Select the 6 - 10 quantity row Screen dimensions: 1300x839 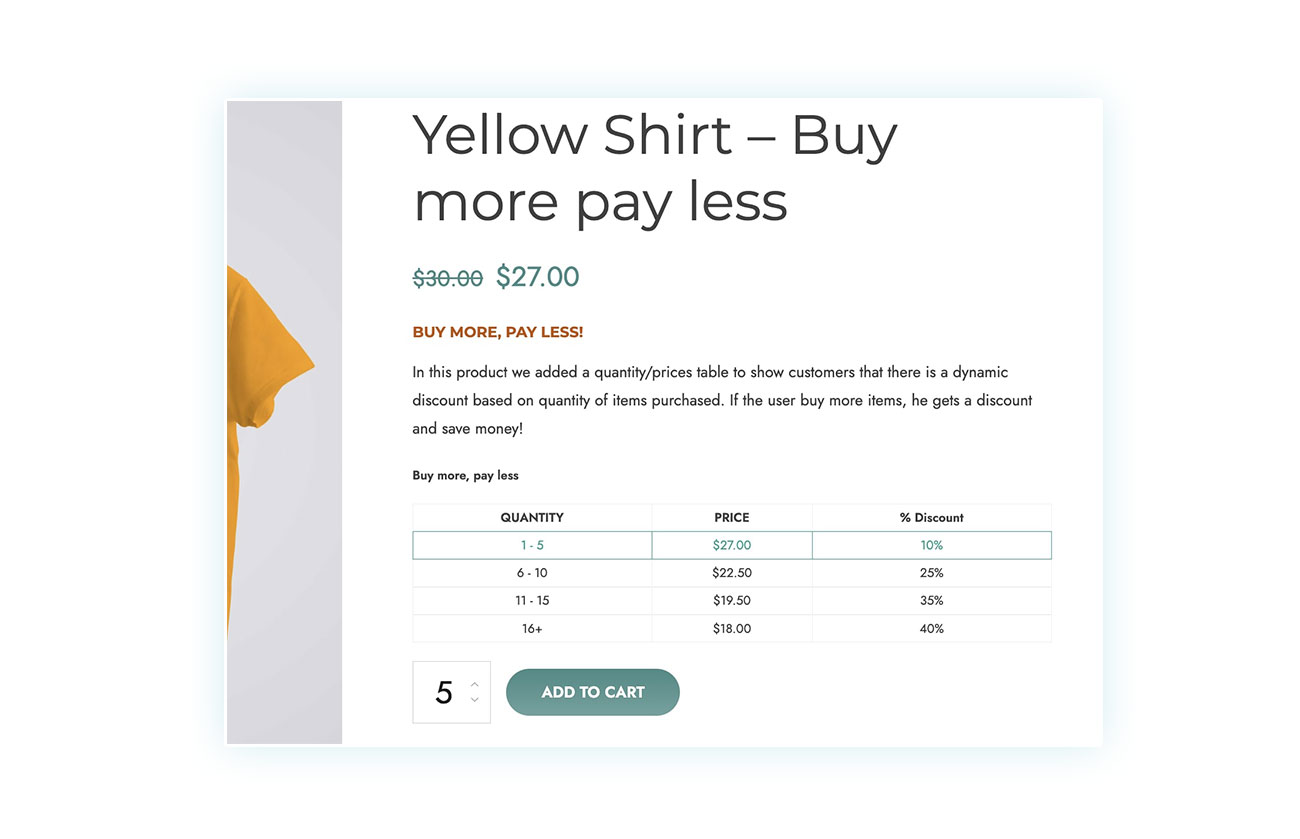(x=732, y=573)
